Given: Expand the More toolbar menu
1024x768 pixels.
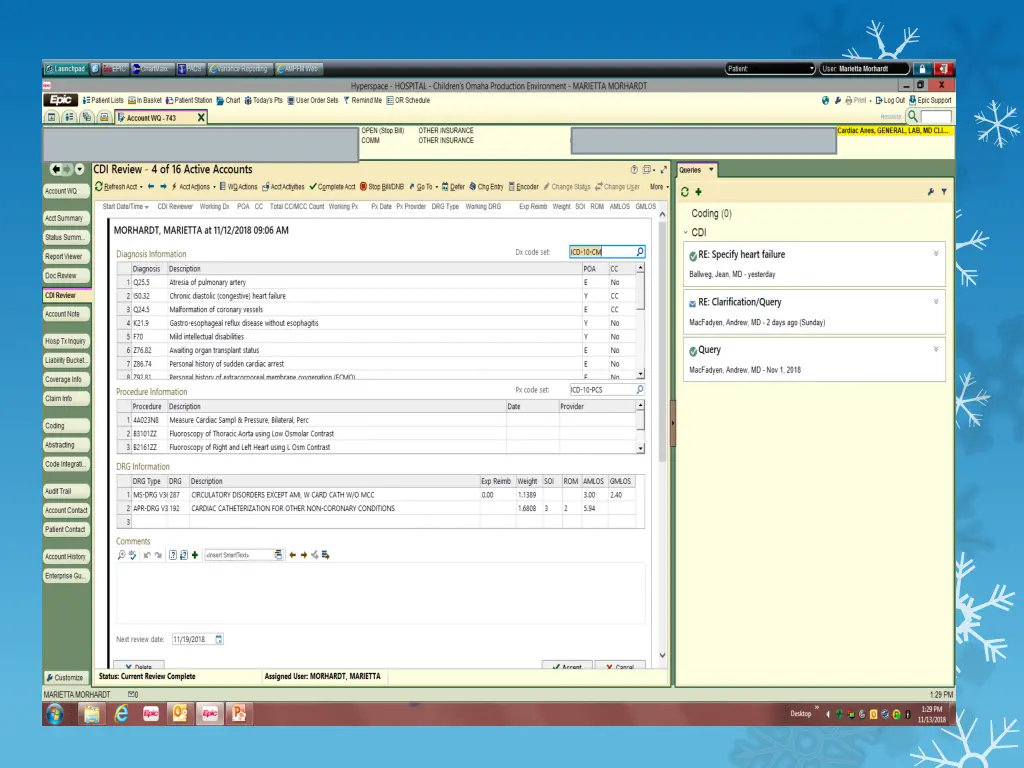Looking at the screenshot, I should 659,187.
